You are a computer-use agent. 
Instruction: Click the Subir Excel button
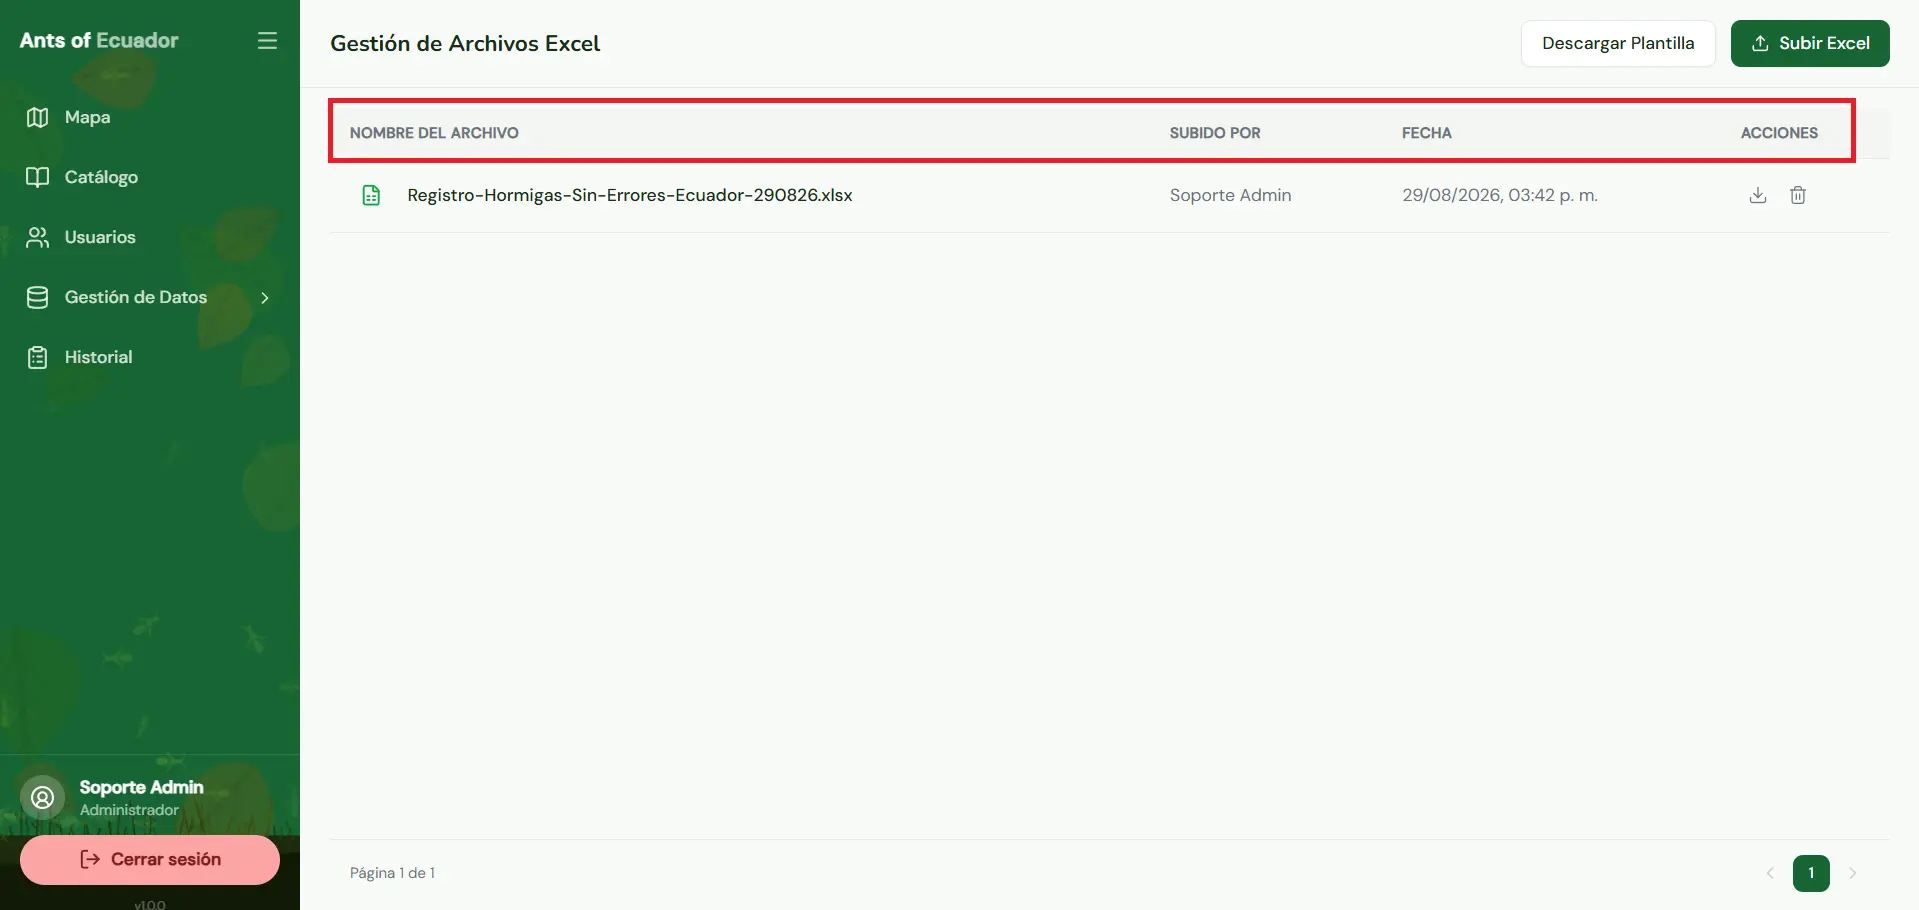tap(1810, 43)
